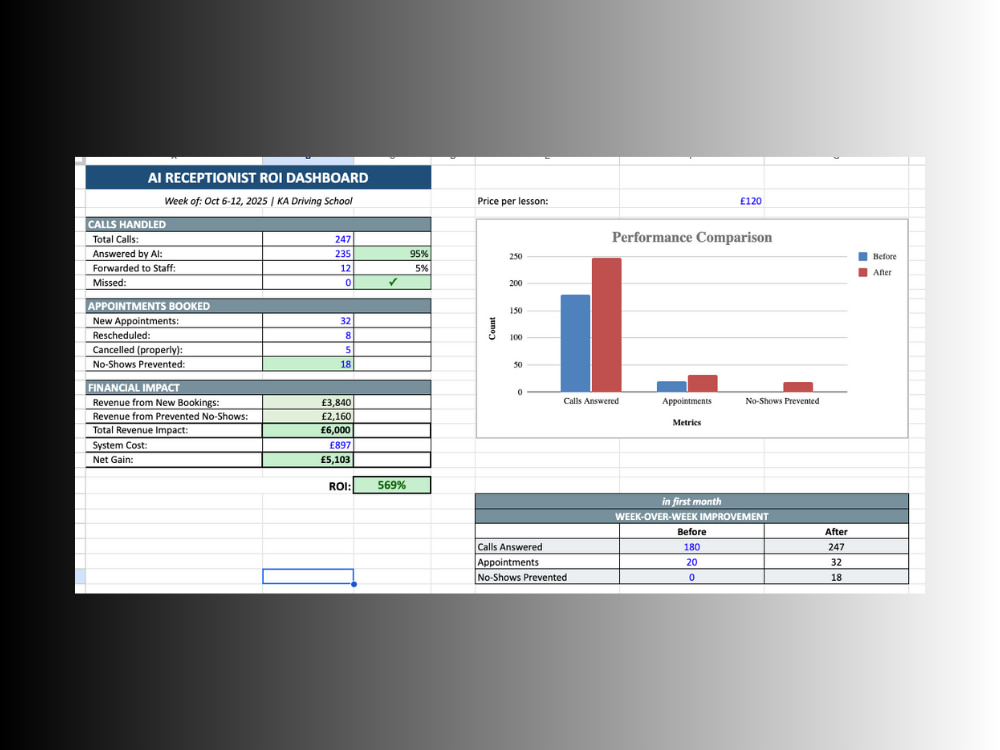1000x750 pixels.
Task: Click the CALLS HANDLED section header
Action: (258, 224)
